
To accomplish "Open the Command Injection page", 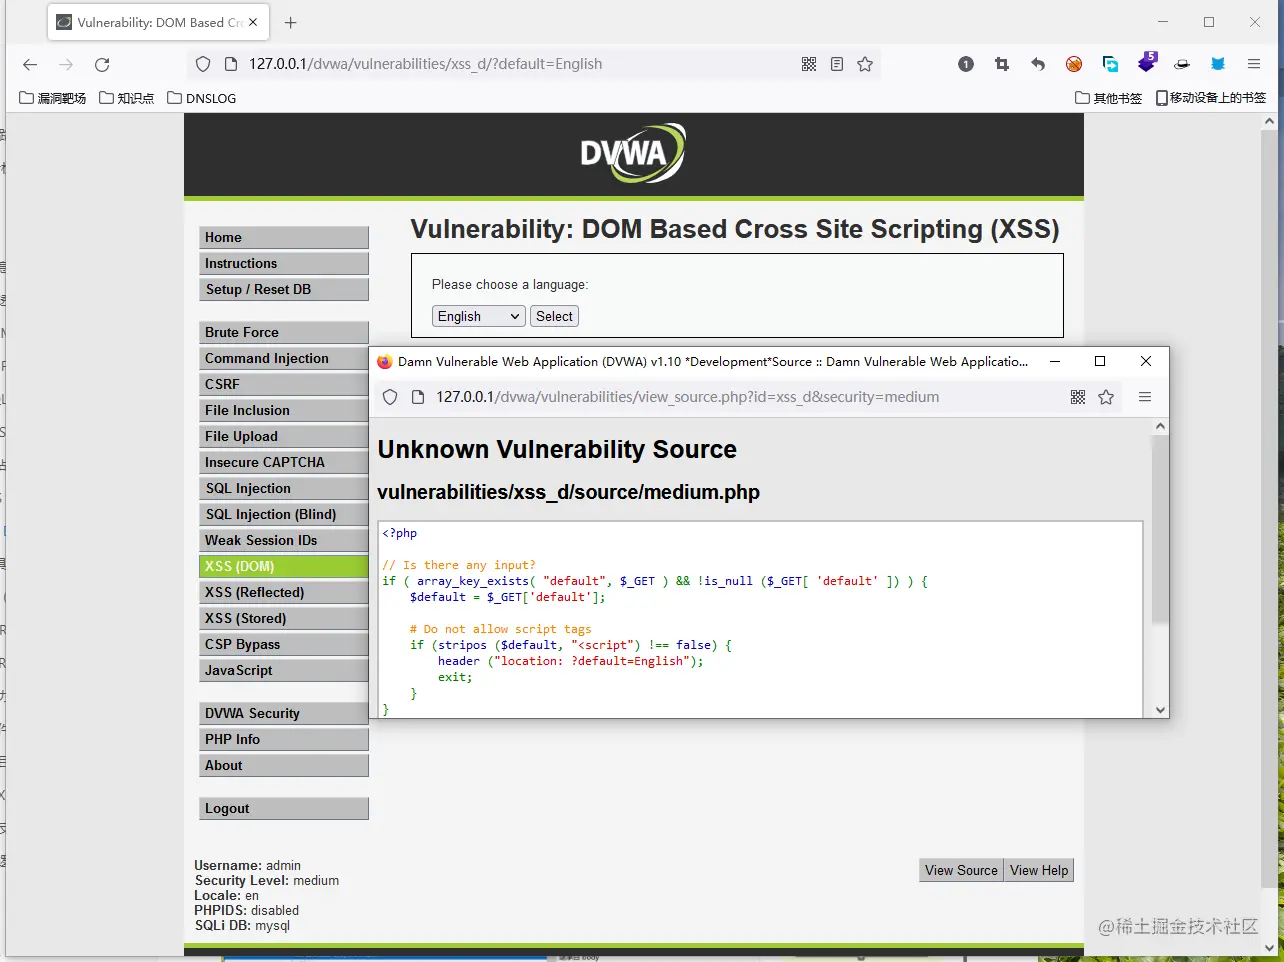I will point(284,358).
